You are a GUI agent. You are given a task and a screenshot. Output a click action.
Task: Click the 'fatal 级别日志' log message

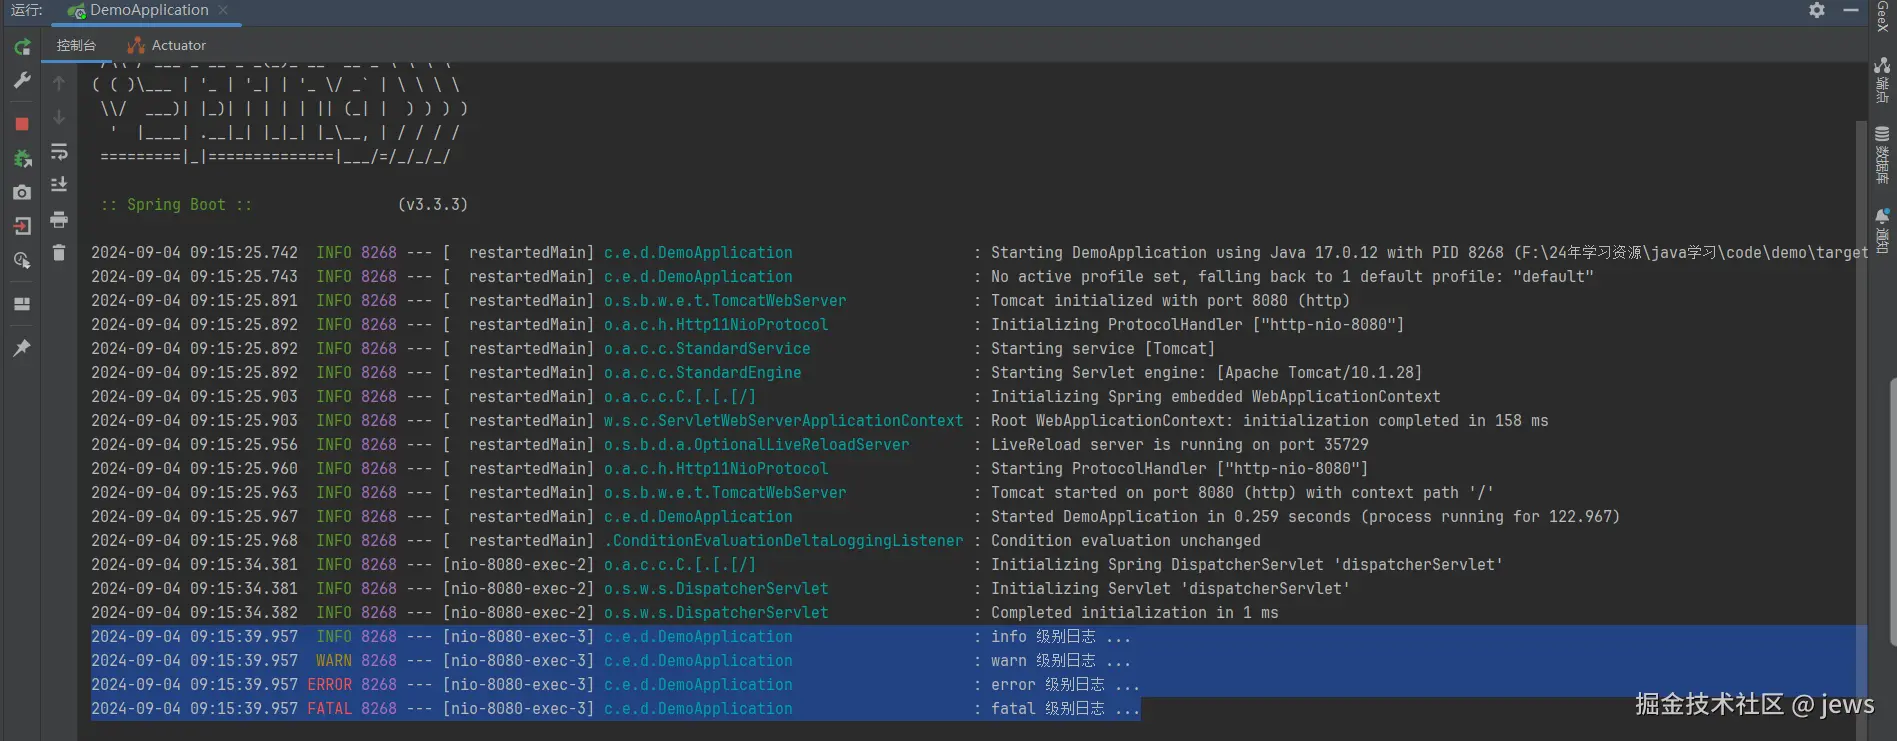point(1065,709)
